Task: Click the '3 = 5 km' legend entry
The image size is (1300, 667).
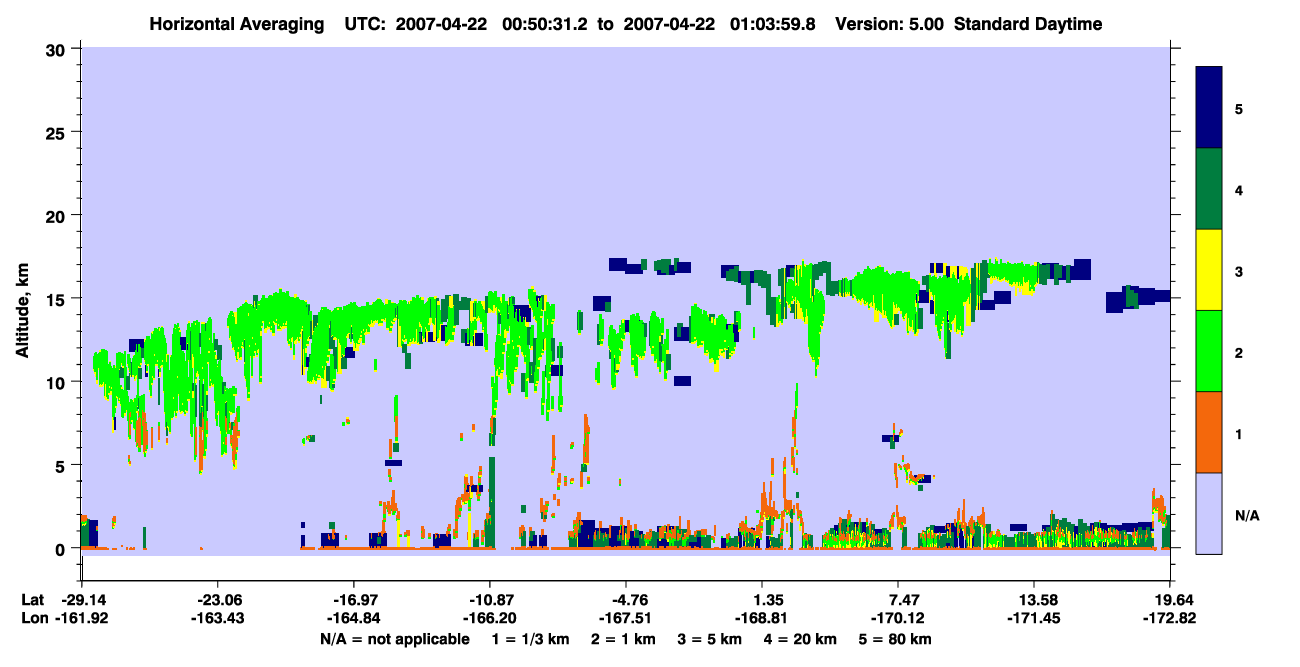Action: pyautogui.click(x=709, y=639)
